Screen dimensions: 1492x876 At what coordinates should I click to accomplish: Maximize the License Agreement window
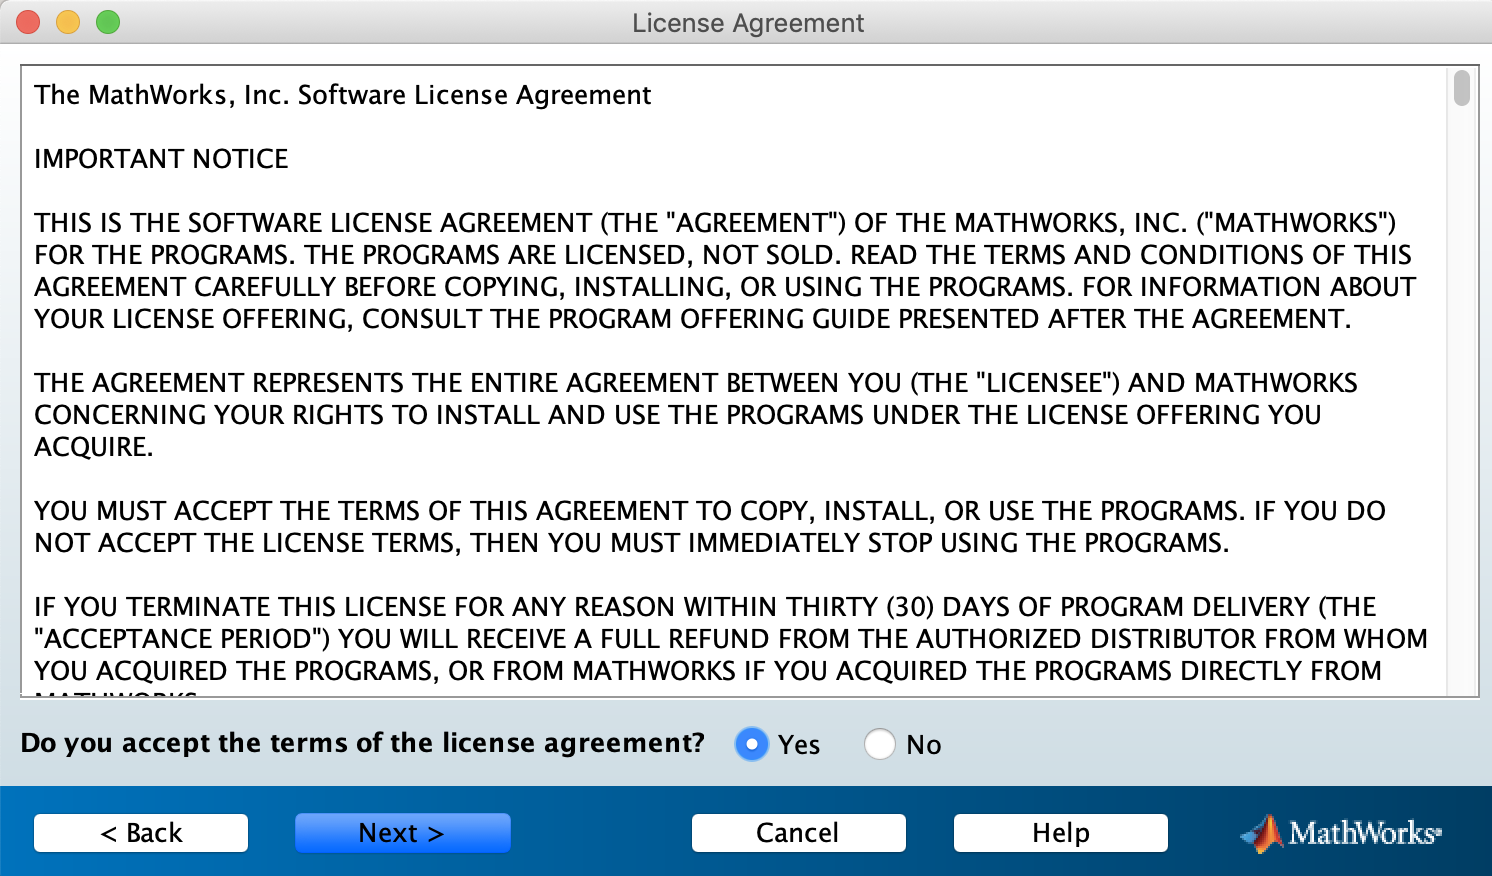pyautogui.click(x=108, y=22)
